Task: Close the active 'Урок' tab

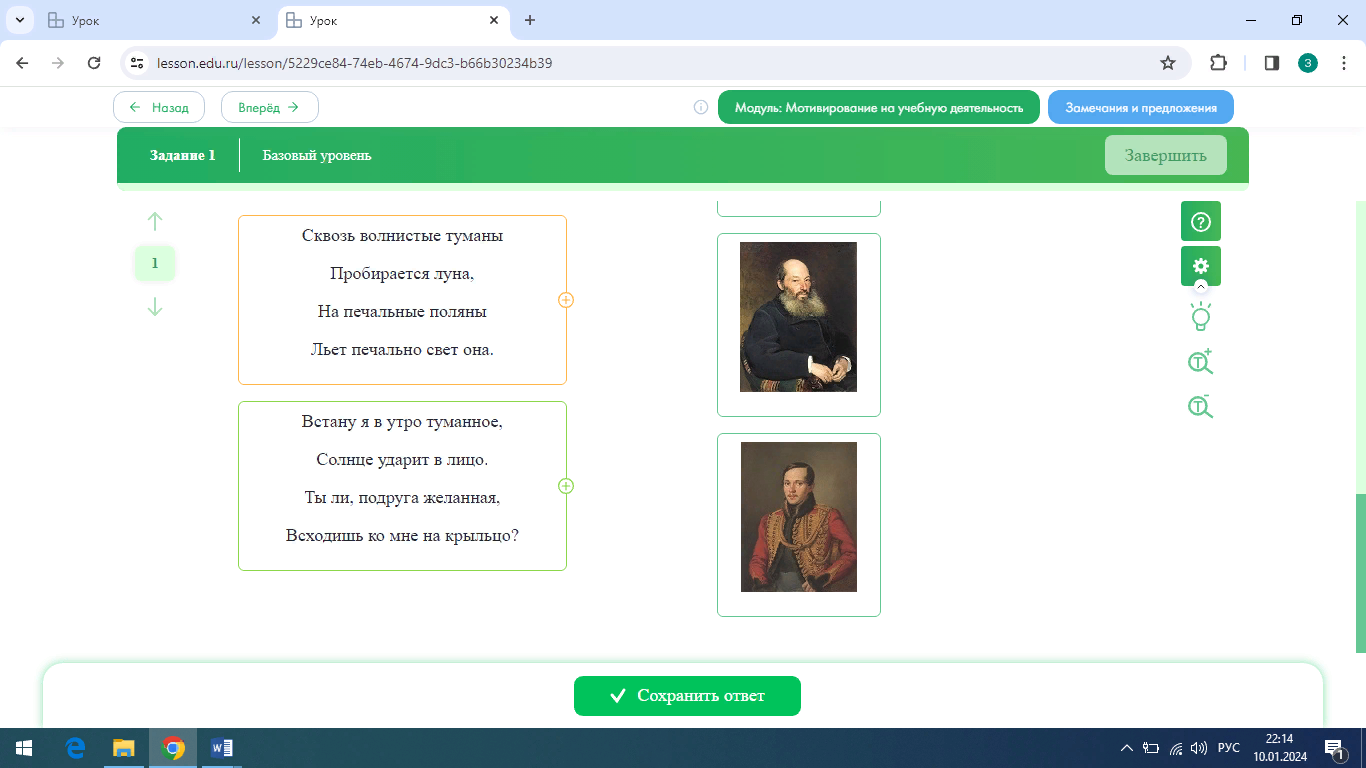Action: click(x=493, y=20)
